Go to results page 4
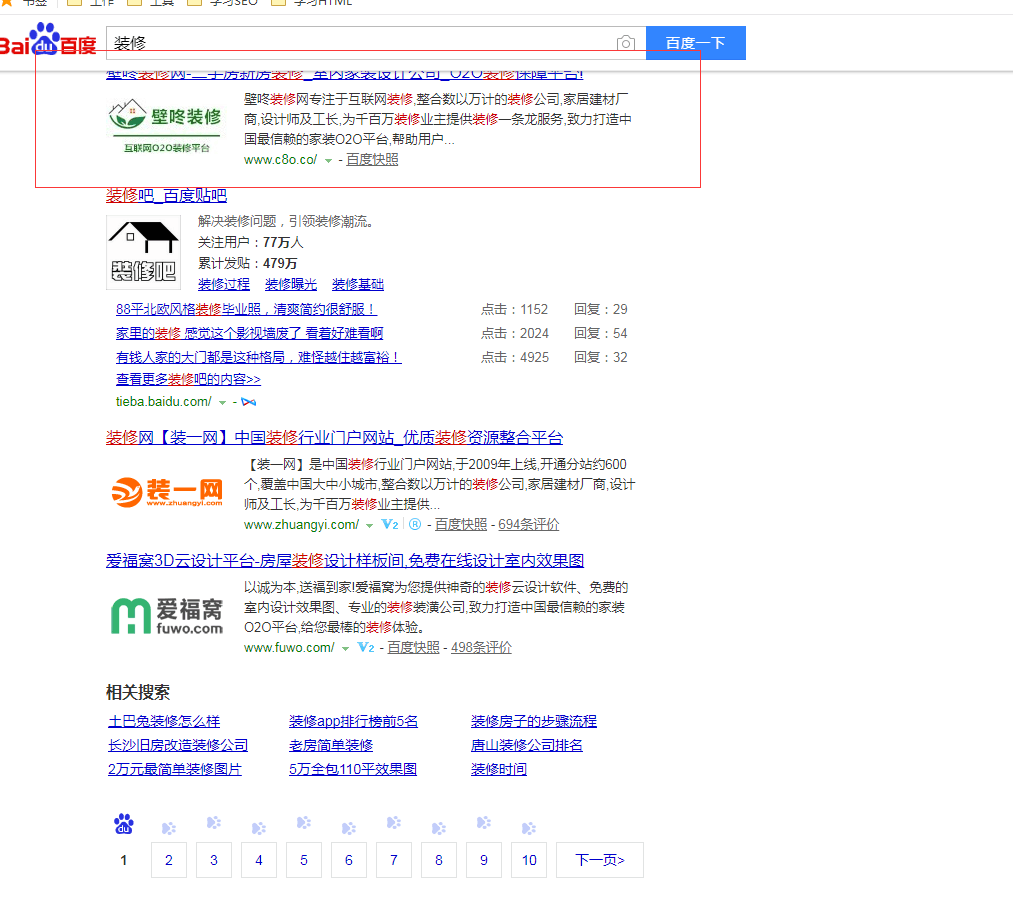Image resolution: width=1013 pixels, height=898 pixels. click(x=259, y=860)
